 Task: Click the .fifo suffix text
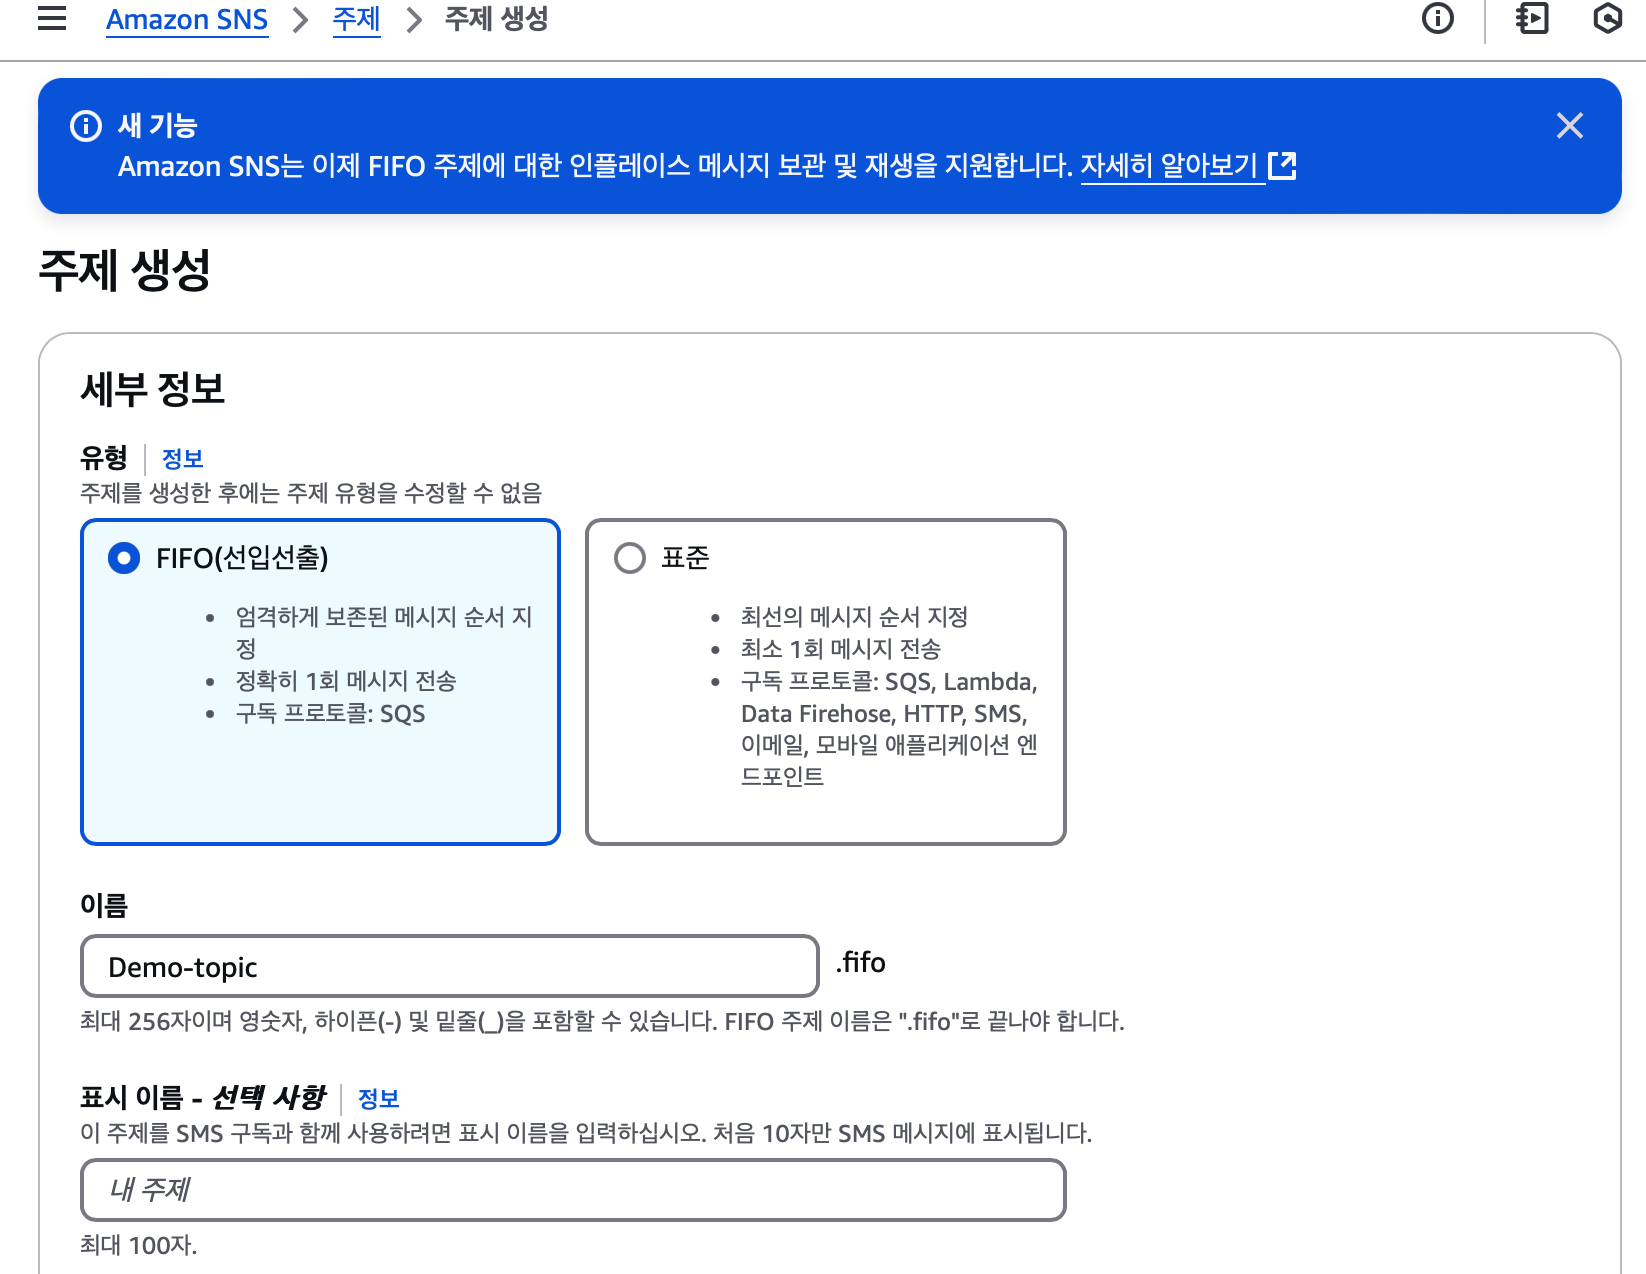point(861,963)
